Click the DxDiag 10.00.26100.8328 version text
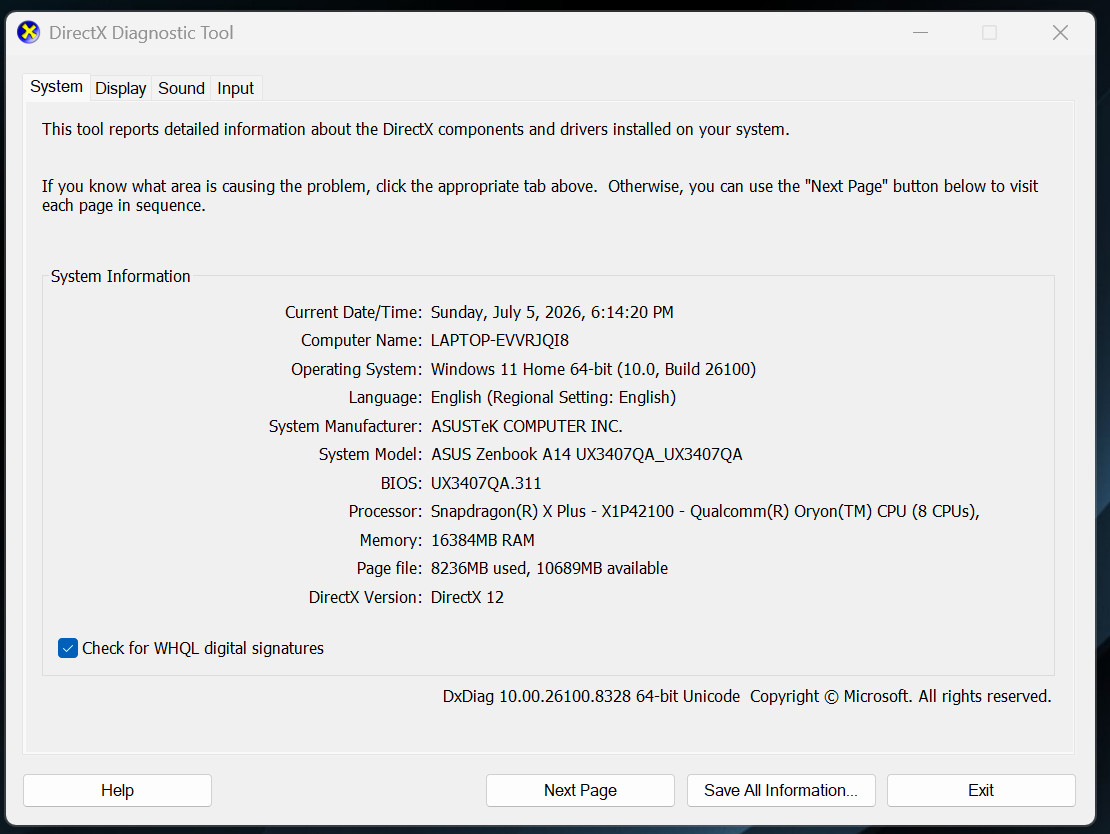 coord(591,697)
